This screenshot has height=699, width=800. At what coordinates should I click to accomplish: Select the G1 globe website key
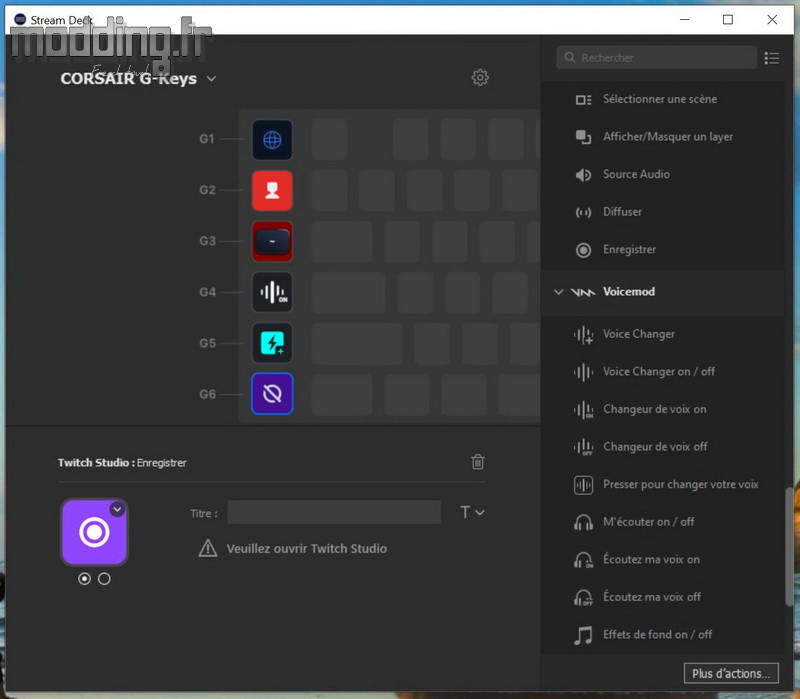(272, 139)
